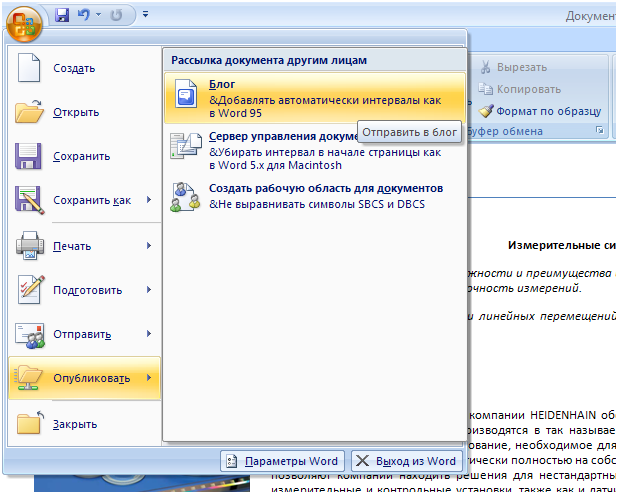The width and height of the screenshot is (618, 494).
Task: Click the Копировать label in the ribbon
Action: 529,89
